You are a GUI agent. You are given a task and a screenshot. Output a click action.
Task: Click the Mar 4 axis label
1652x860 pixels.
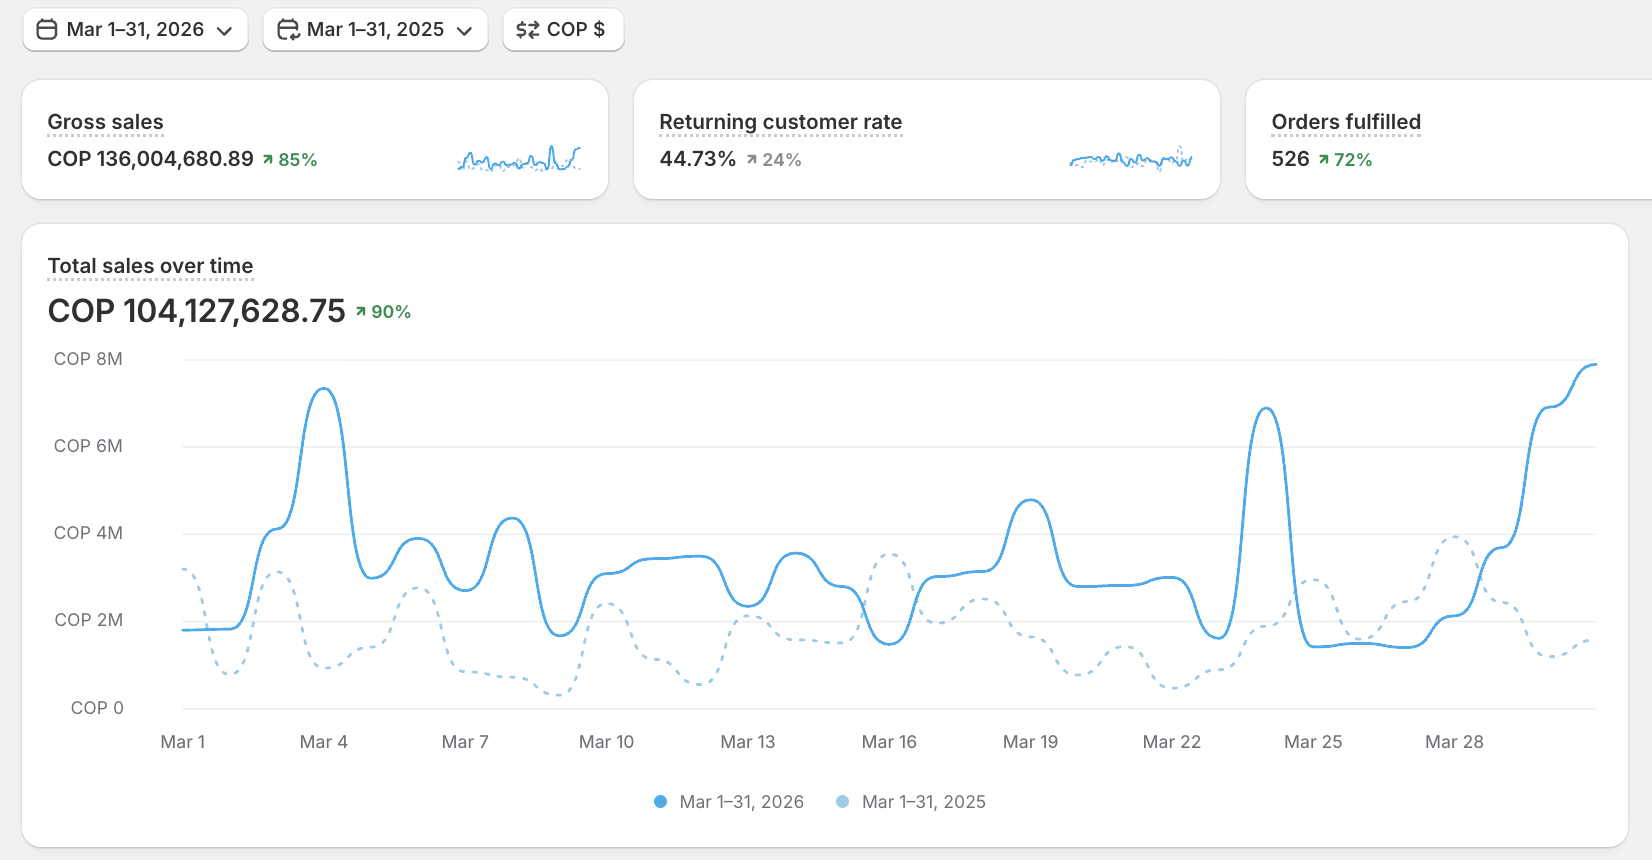pyautogui.click(x=324, y=742)
